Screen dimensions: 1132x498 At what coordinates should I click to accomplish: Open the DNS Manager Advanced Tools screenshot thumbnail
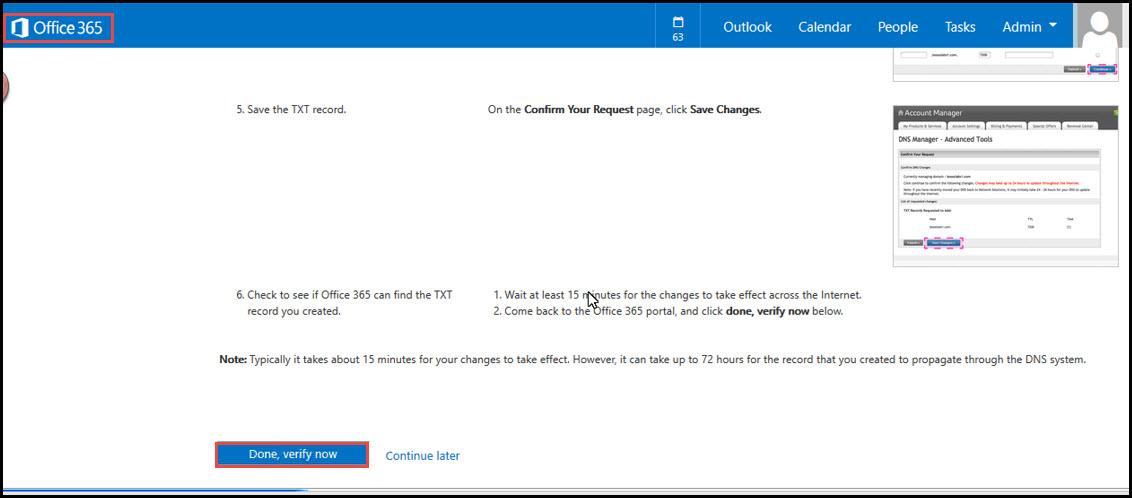(1004, 185)
